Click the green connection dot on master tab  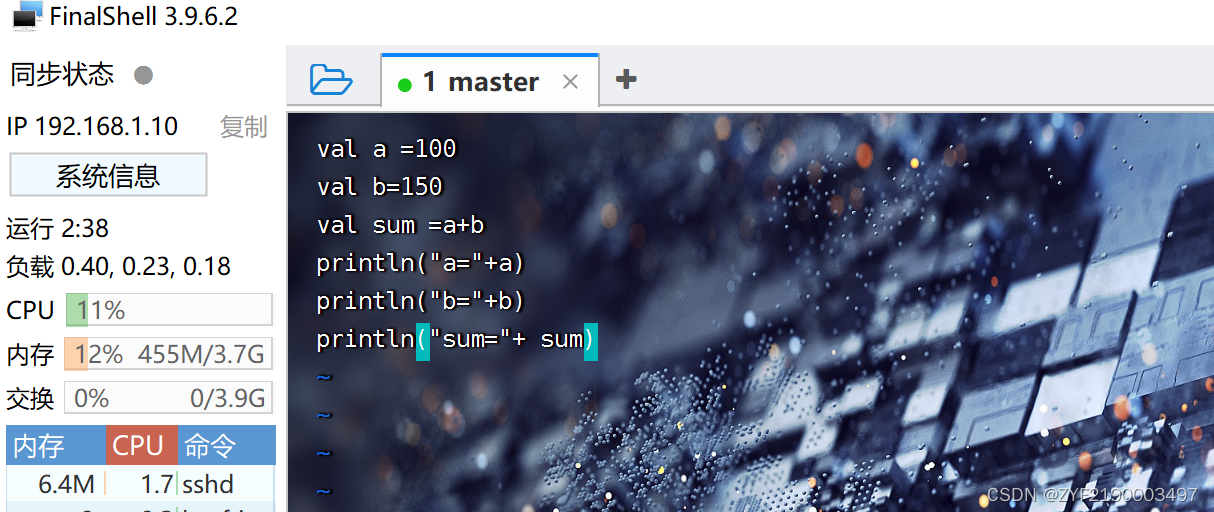coord(405,85)
